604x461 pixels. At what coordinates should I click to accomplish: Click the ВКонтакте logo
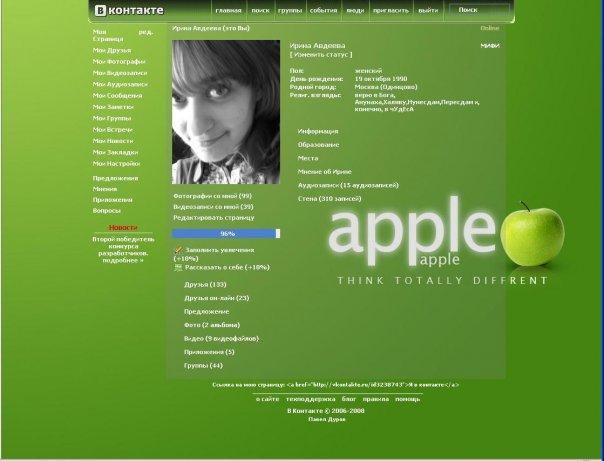(129, 10)
